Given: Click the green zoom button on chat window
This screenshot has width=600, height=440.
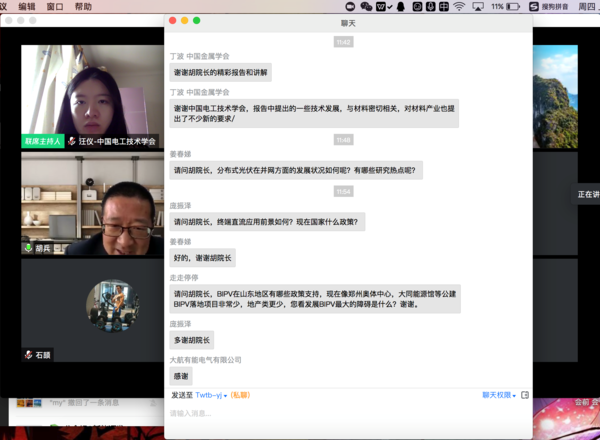Looking at the screenshot, I should tap(197, 20).
